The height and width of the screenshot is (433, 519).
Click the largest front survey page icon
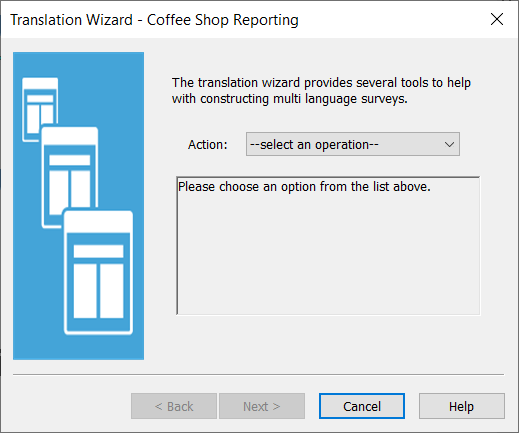click(98, 272)
